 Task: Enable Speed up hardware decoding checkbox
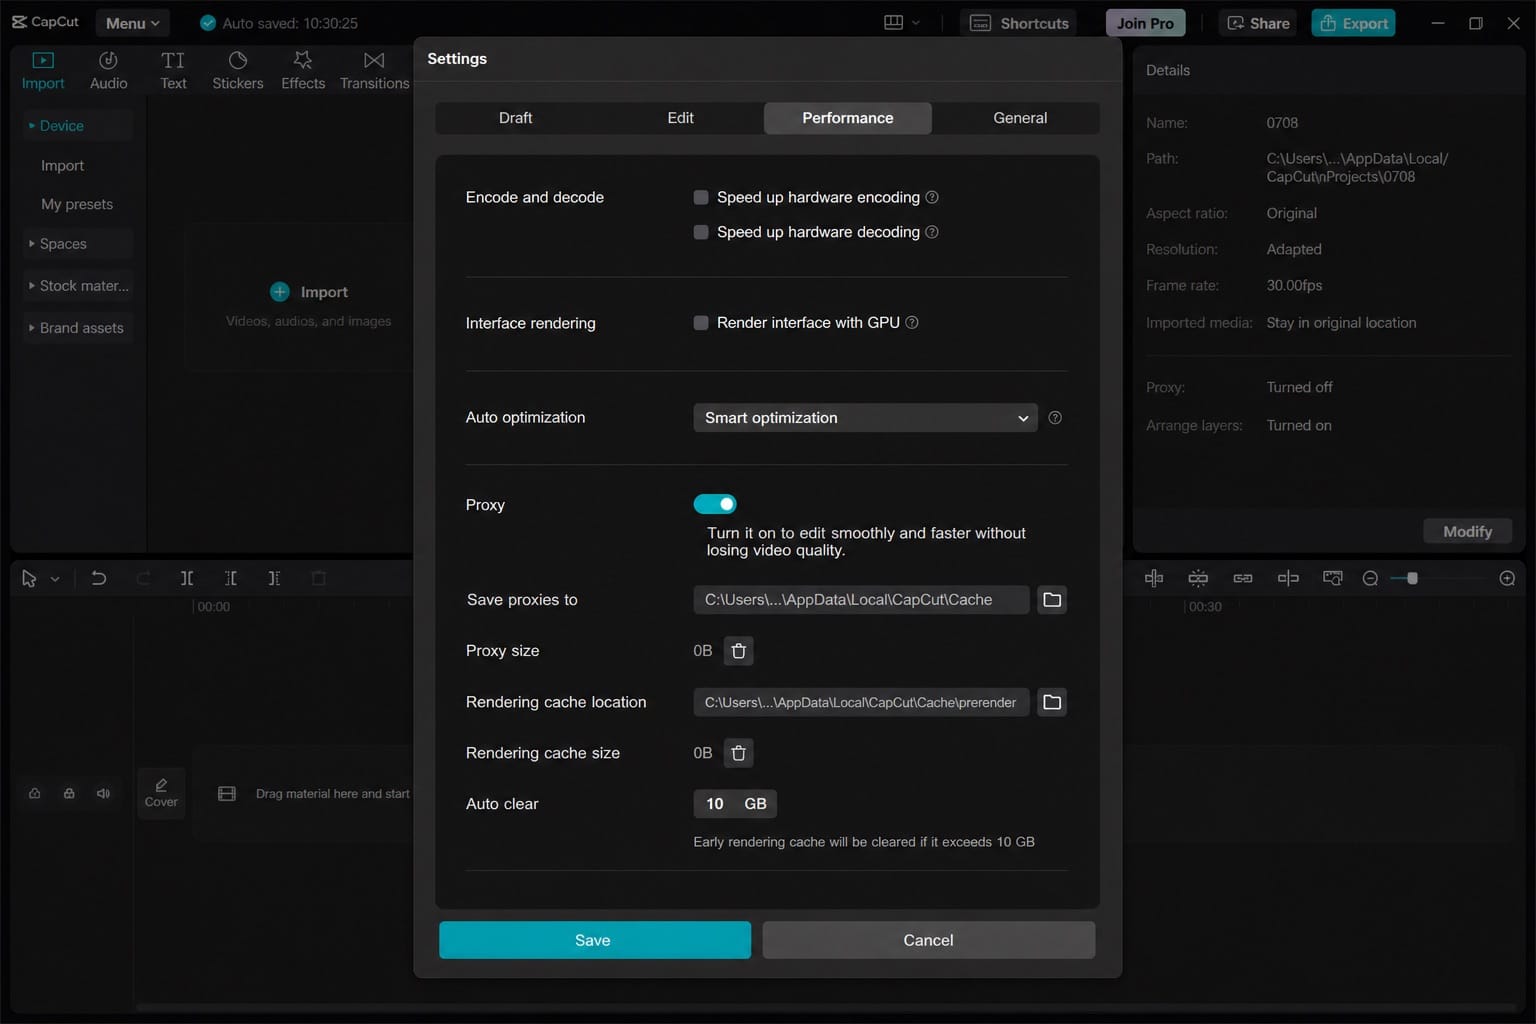pos(701,232)
